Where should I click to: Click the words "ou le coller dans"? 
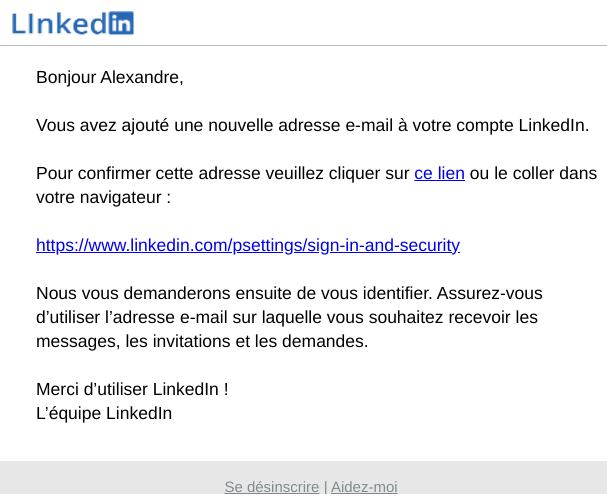[x=533, y=173]
